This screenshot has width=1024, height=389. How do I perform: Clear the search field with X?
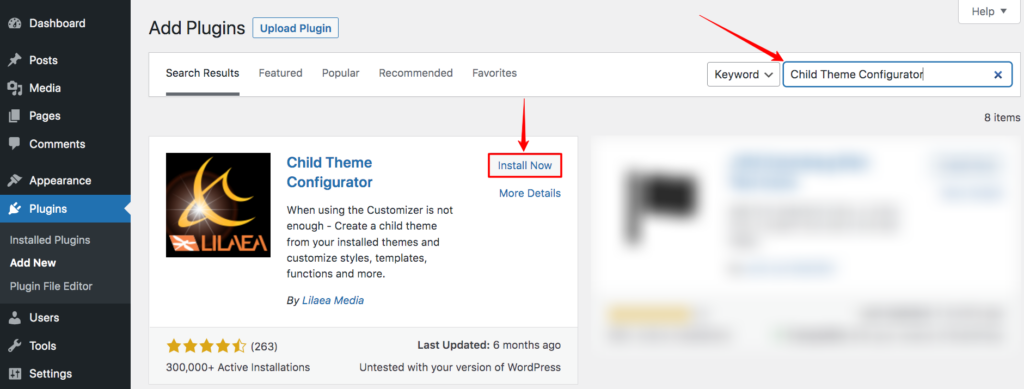click(x=998, y=74)
